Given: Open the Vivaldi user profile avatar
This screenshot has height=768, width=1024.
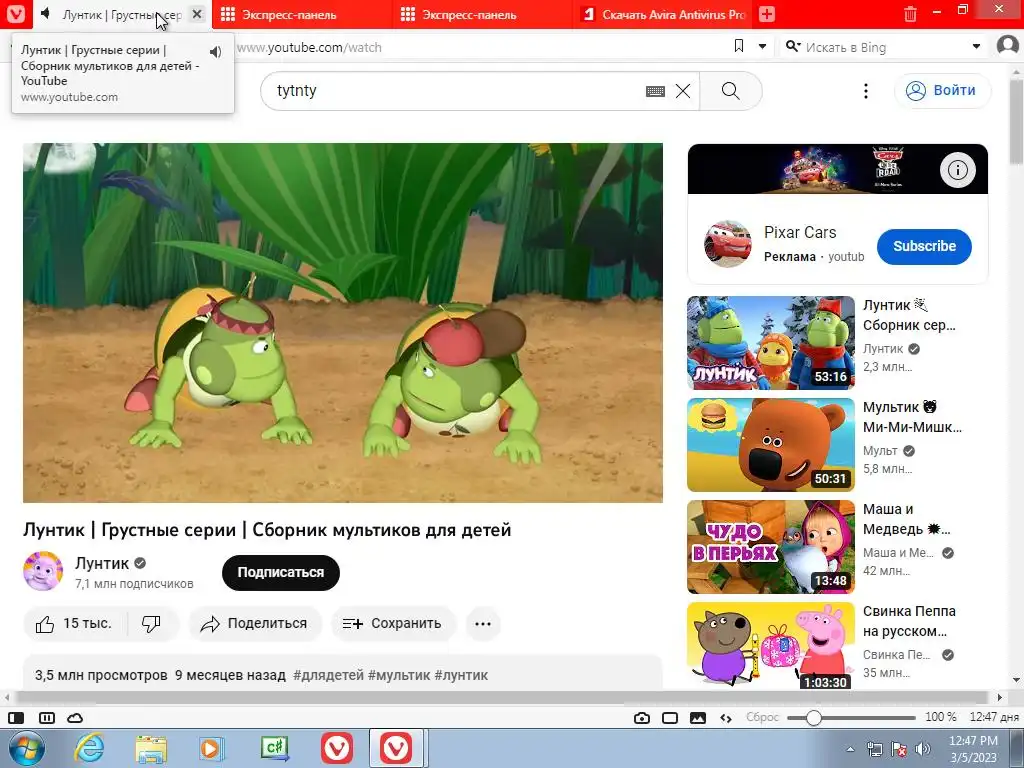Looking at the screenshot, I should tap(1008, 46).
